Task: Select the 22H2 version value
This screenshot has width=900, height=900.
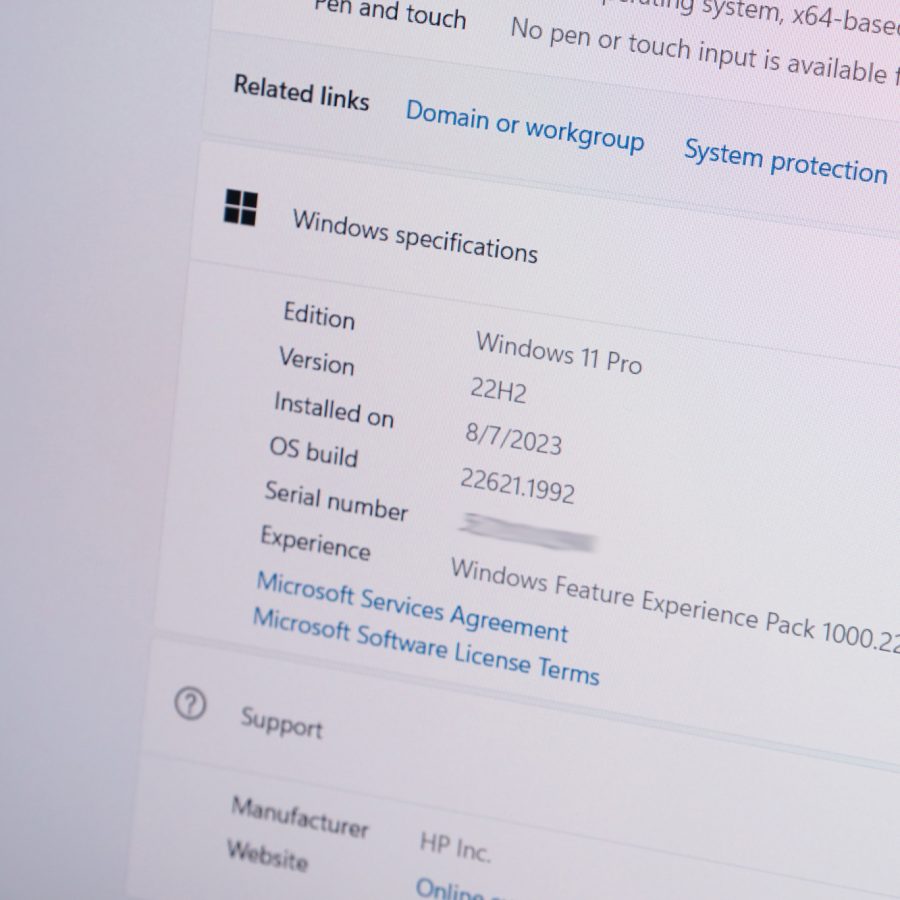Action: tap(498, 390)
